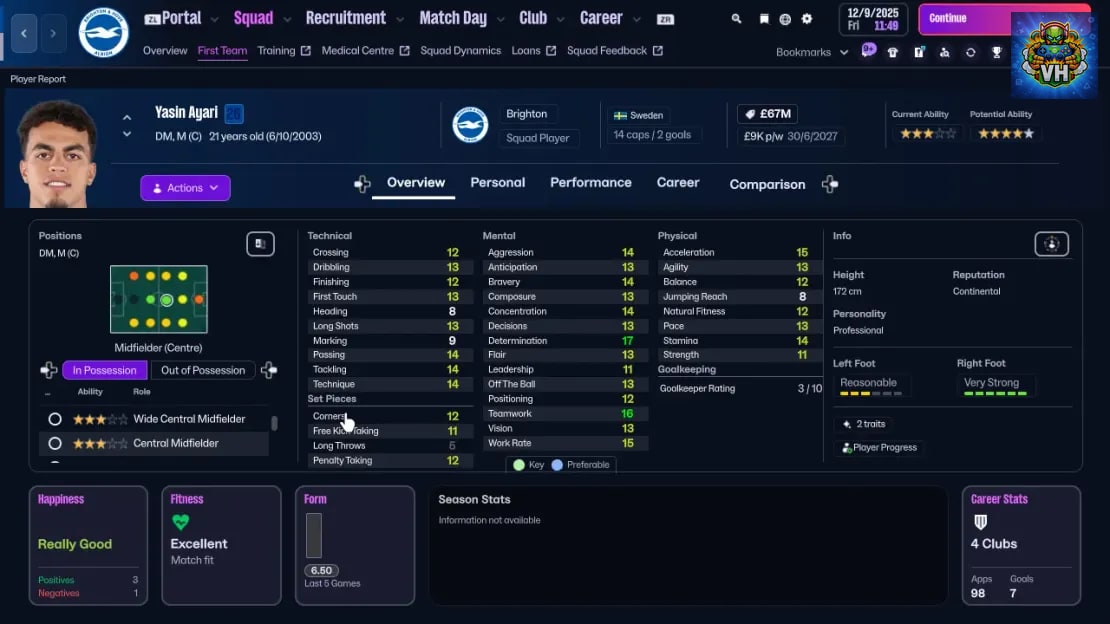Click Yasin Ayari's player portrait
This screenshot has width=1110, height=624.
(x=57, y=154)
